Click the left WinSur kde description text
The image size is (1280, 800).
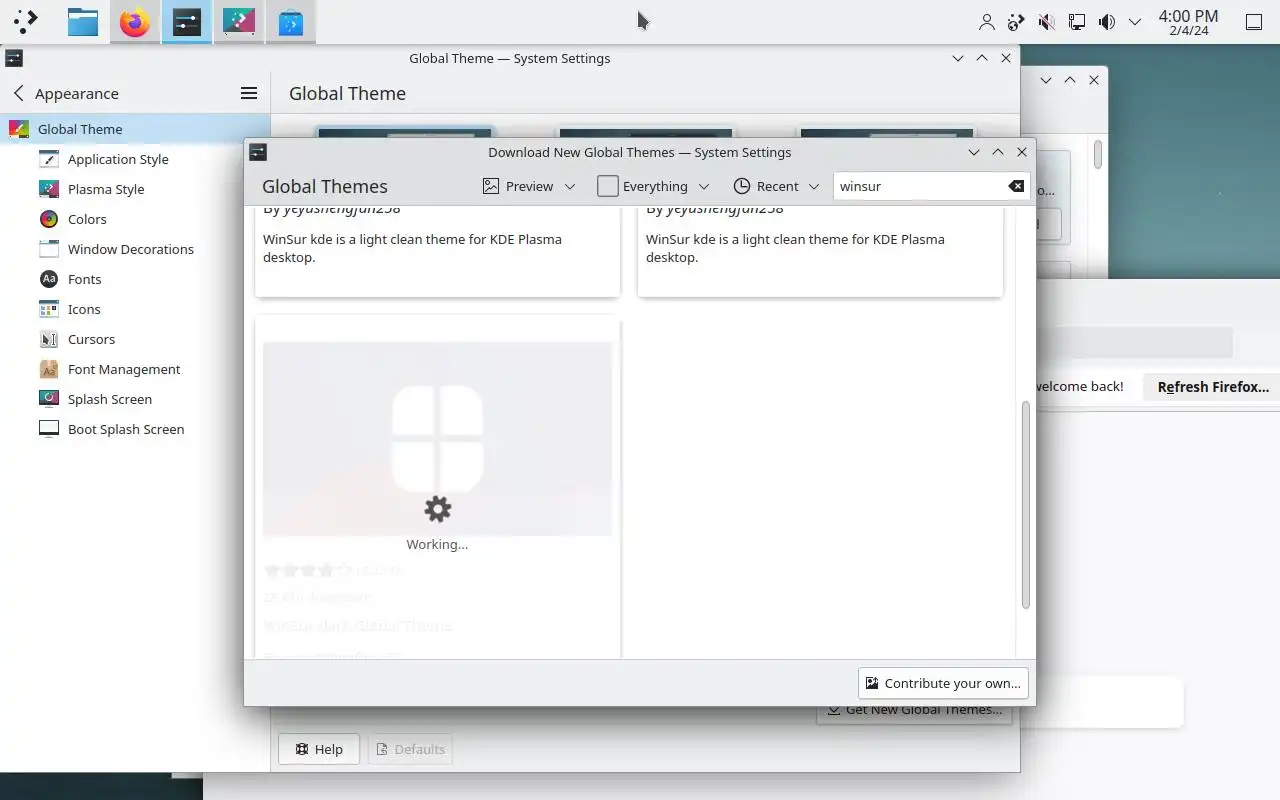412,248
